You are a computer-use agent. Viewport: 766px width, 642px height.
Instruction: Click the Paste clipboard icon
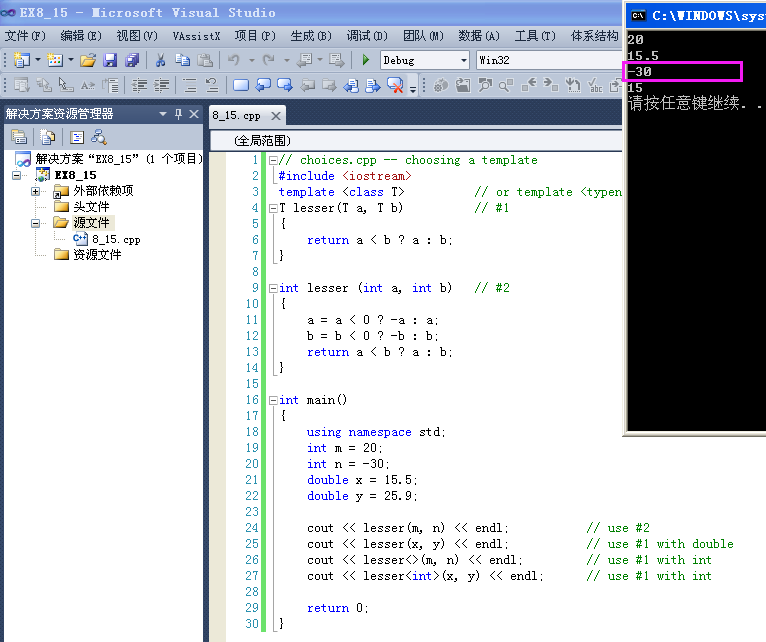click(x=205, y=60)
